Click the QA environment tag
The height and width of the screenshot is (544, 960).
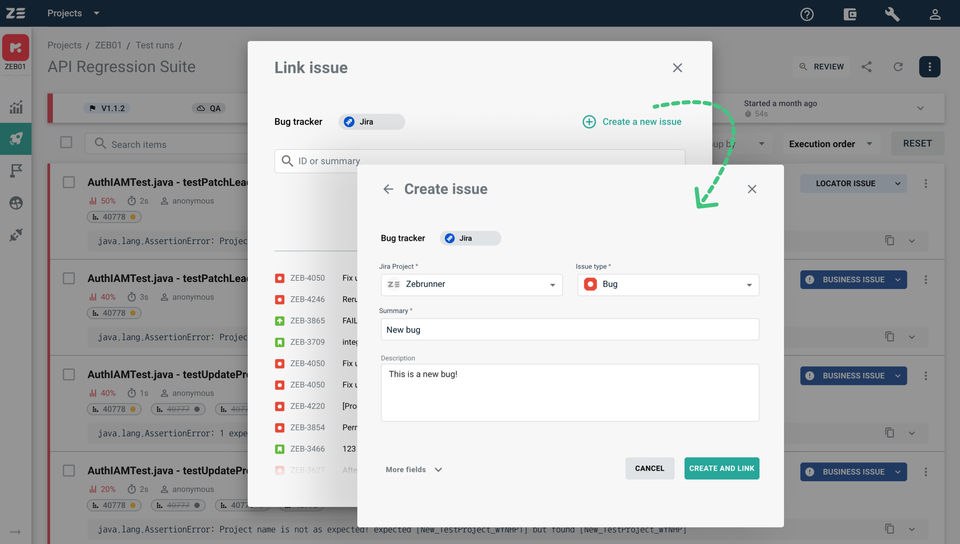(209, 108)
